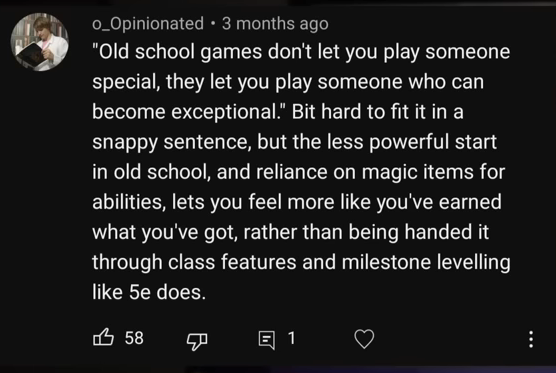556x373 pixels.
Task: Open the '3 months ago' timestamp link
Action: (x=275, y=24)
